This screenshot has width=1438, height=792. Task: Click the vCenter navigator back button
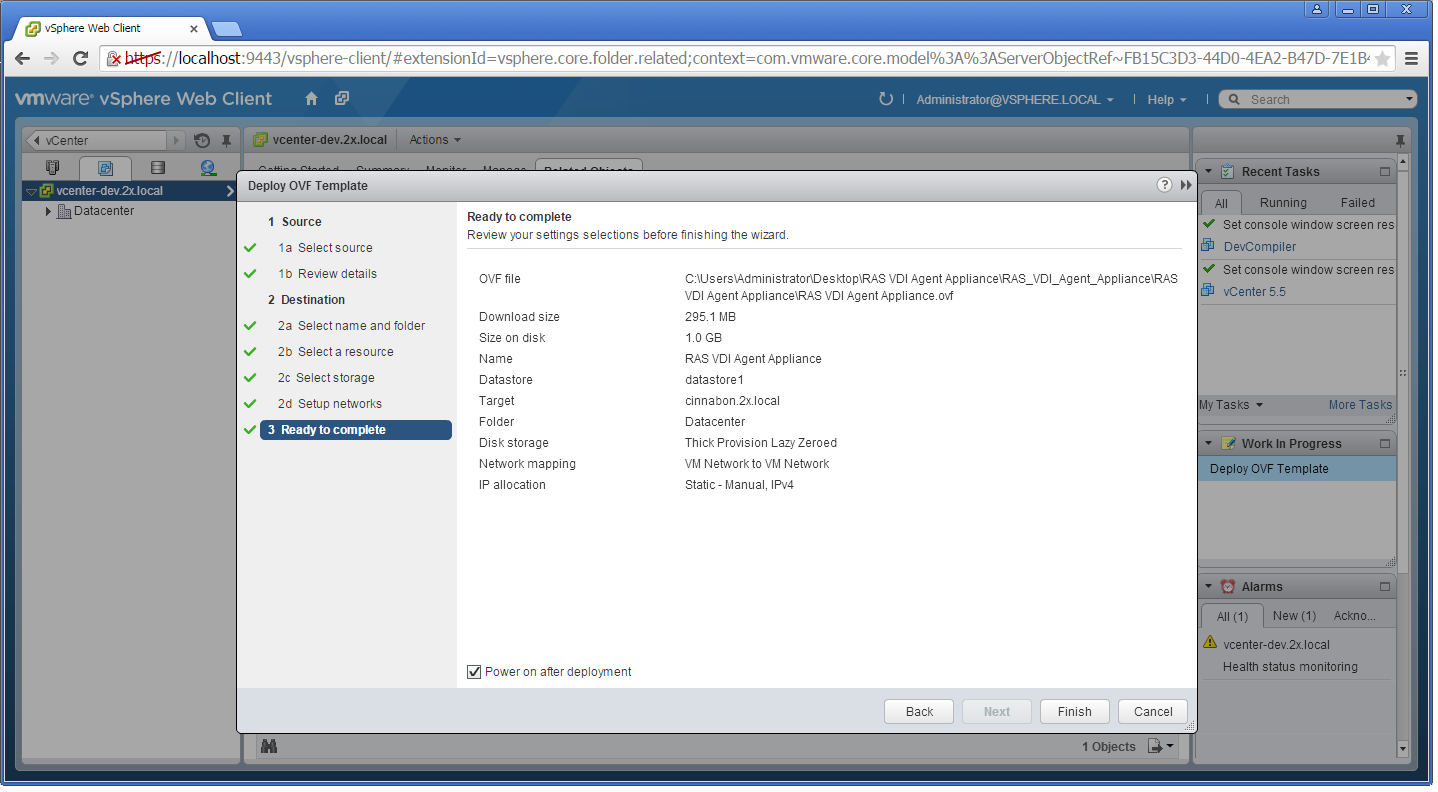tap(96, 140)
